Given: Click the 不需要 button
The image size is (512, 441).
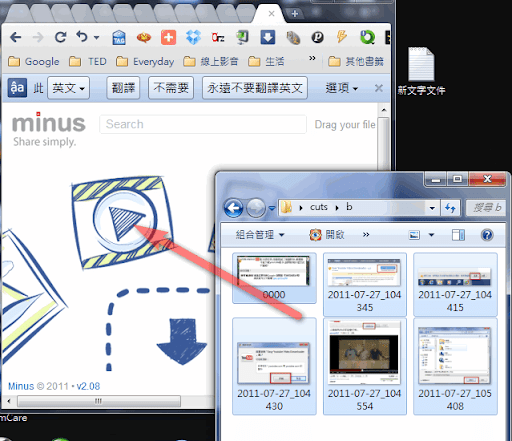Looking at the screenshot, I should tap(171, 88).
